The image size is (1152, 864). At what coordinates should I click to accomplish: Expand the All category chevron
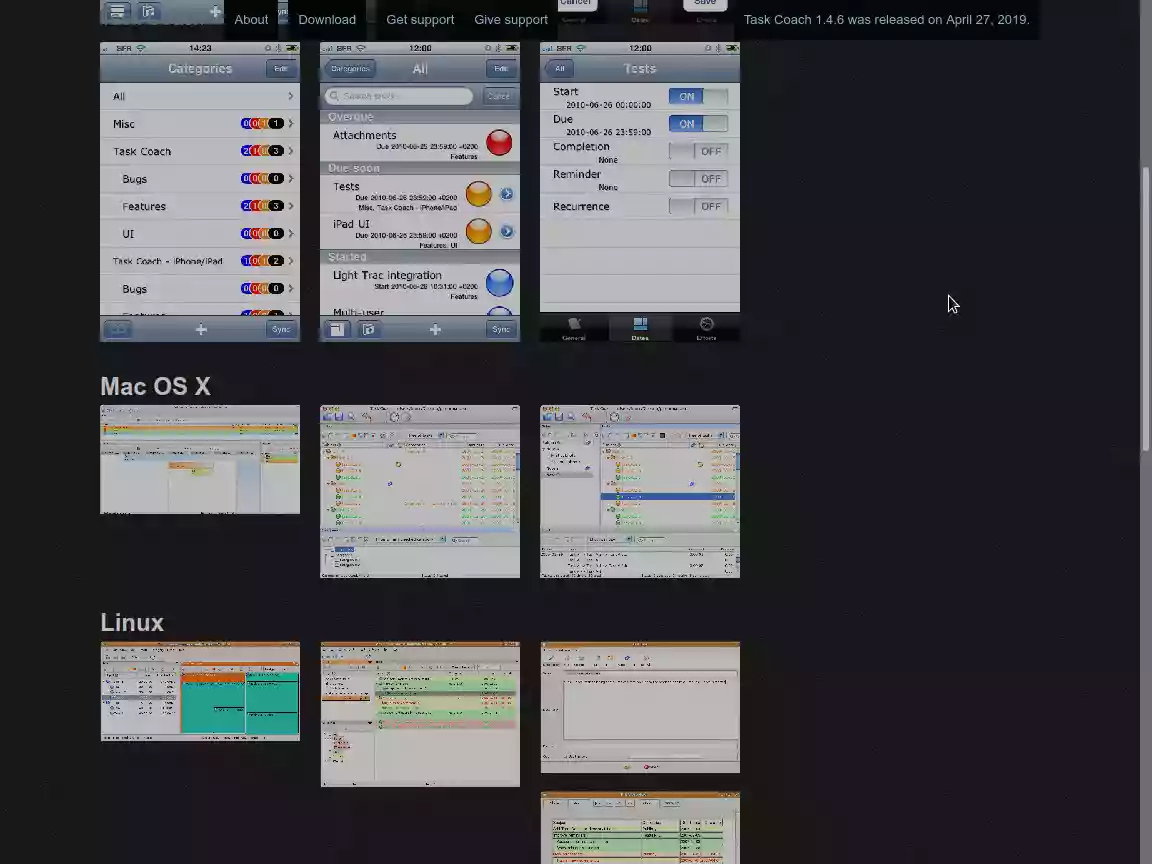pyautogui.click(x=291, y=96)
